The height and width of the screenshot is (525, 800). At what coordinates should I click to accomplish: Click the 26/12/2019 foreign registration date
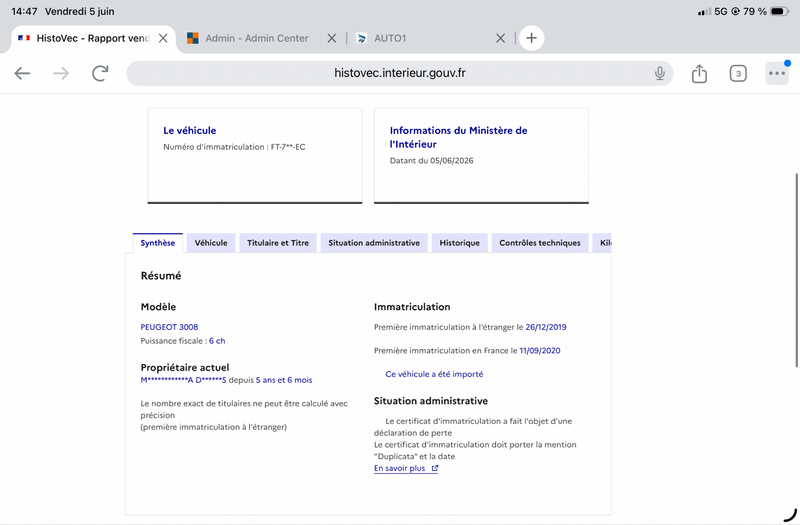pyautogui.click(x=546, y=327)
